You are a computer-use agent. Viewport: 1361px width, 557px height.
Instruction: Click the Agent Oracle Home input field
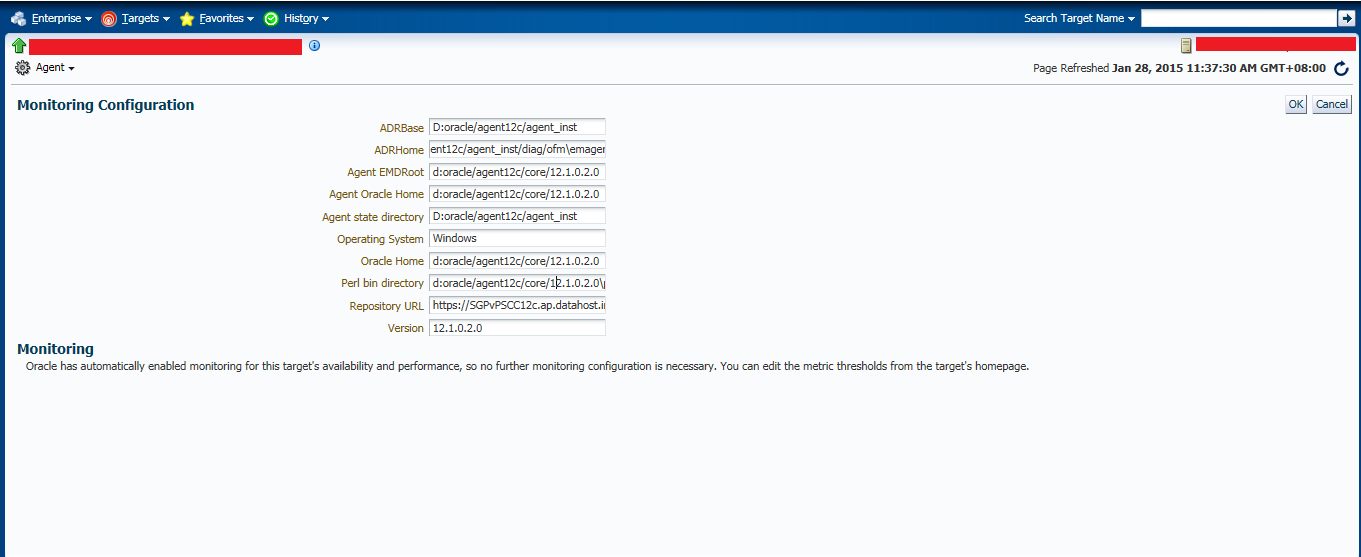point(517,194)
